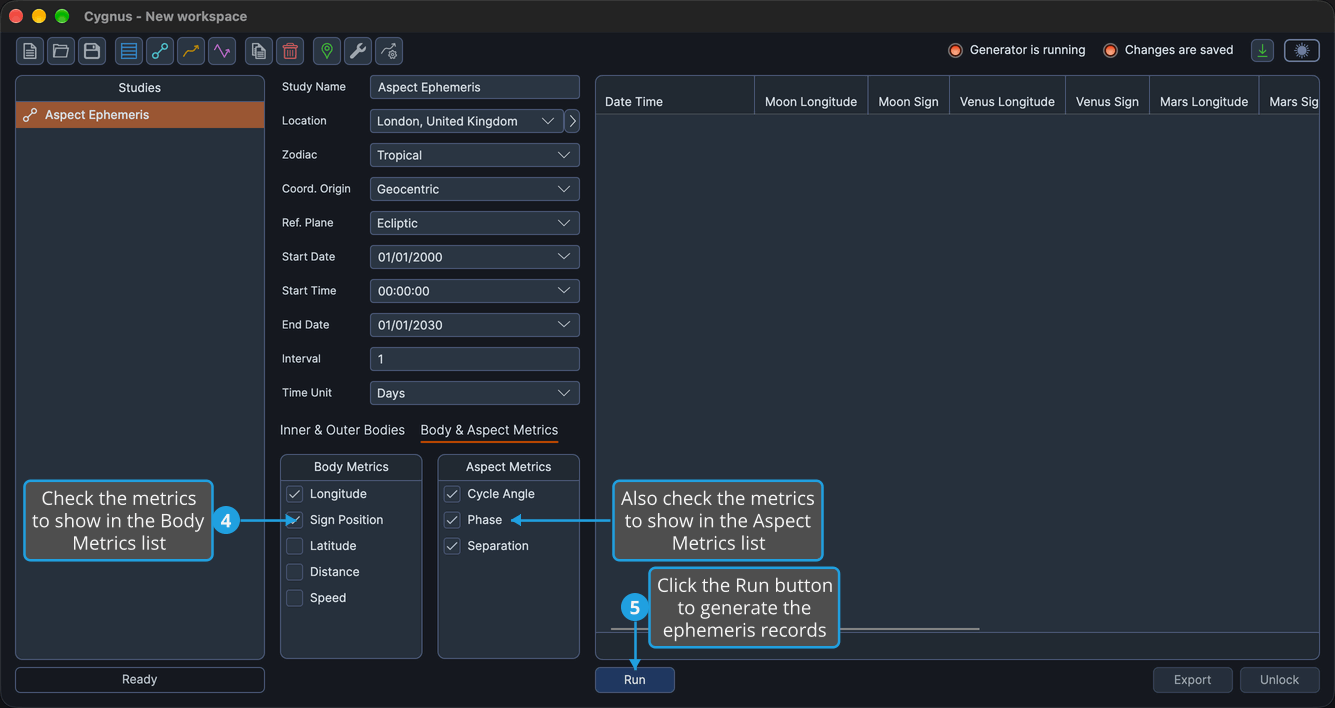Run the ephemeris generator
This screenshot has width=1335, height=708.
635,680
